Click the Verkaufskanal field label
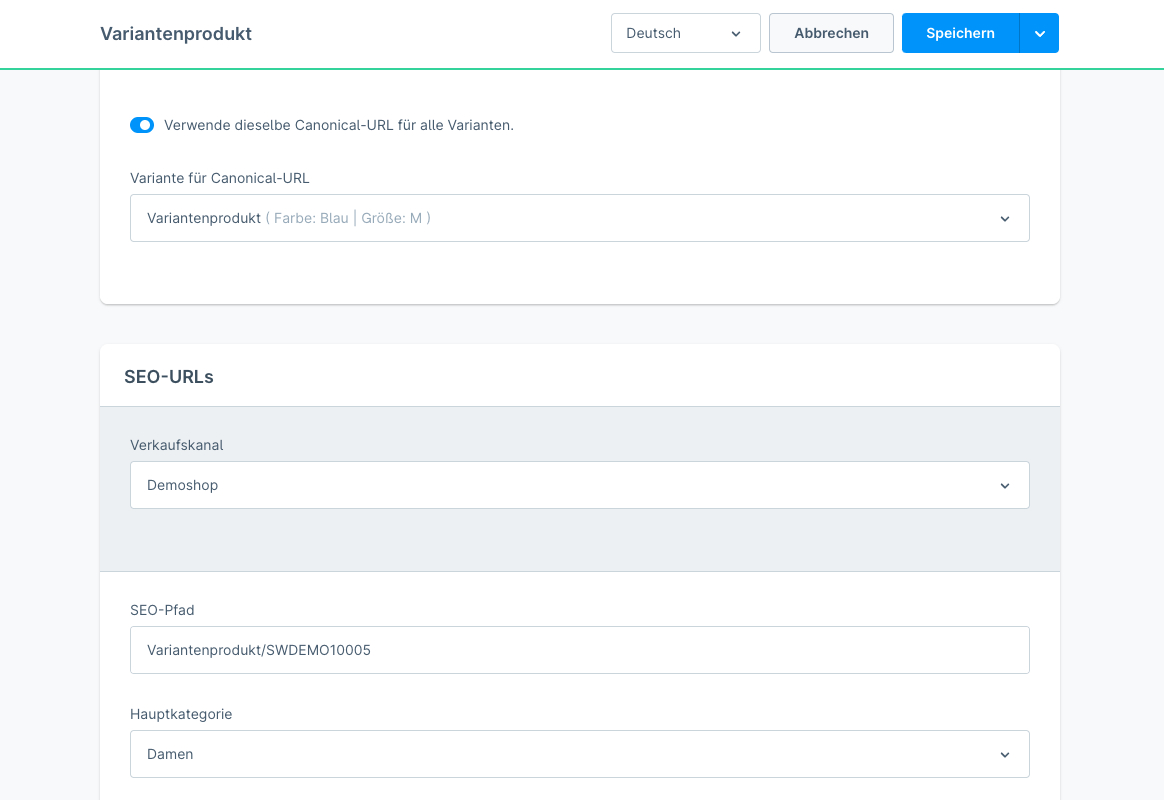 click(x=177, y=445)
